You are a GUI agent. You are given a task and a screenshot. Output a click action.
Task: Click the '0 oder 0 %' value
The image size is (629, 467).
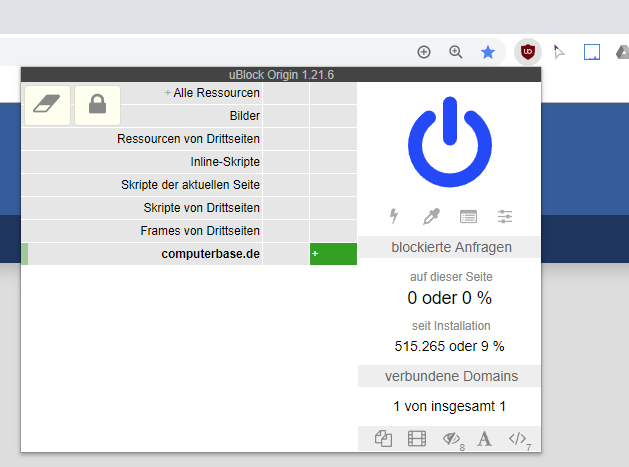[449, 298]
